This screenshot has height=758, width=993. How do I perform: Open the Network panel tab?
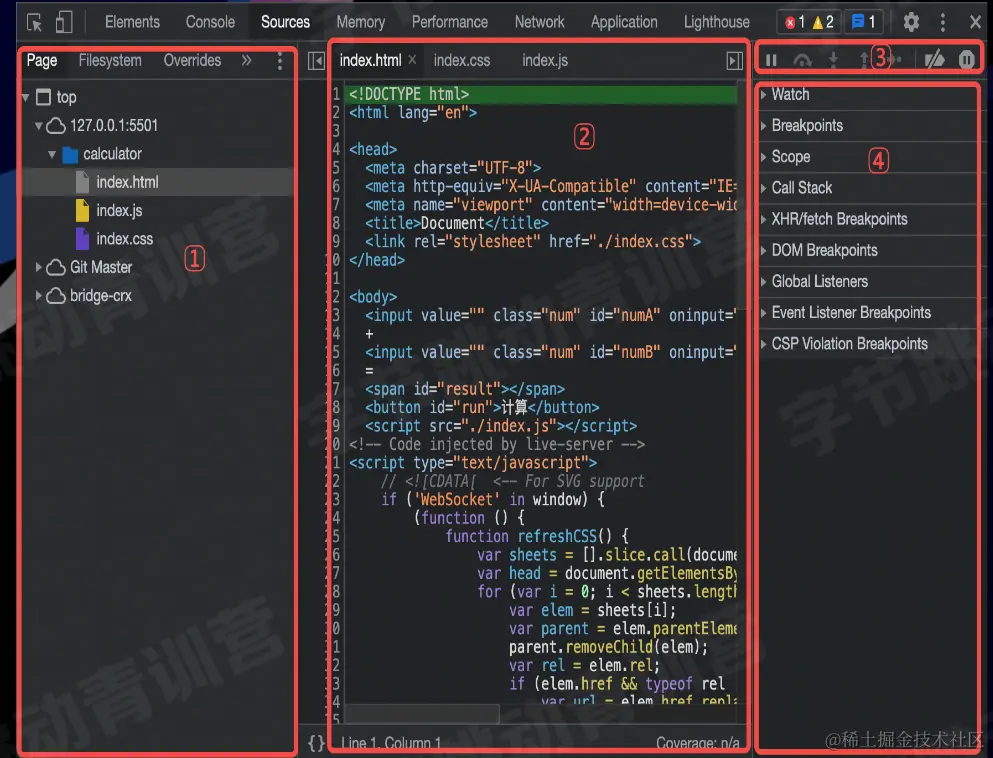pos(539,22)
